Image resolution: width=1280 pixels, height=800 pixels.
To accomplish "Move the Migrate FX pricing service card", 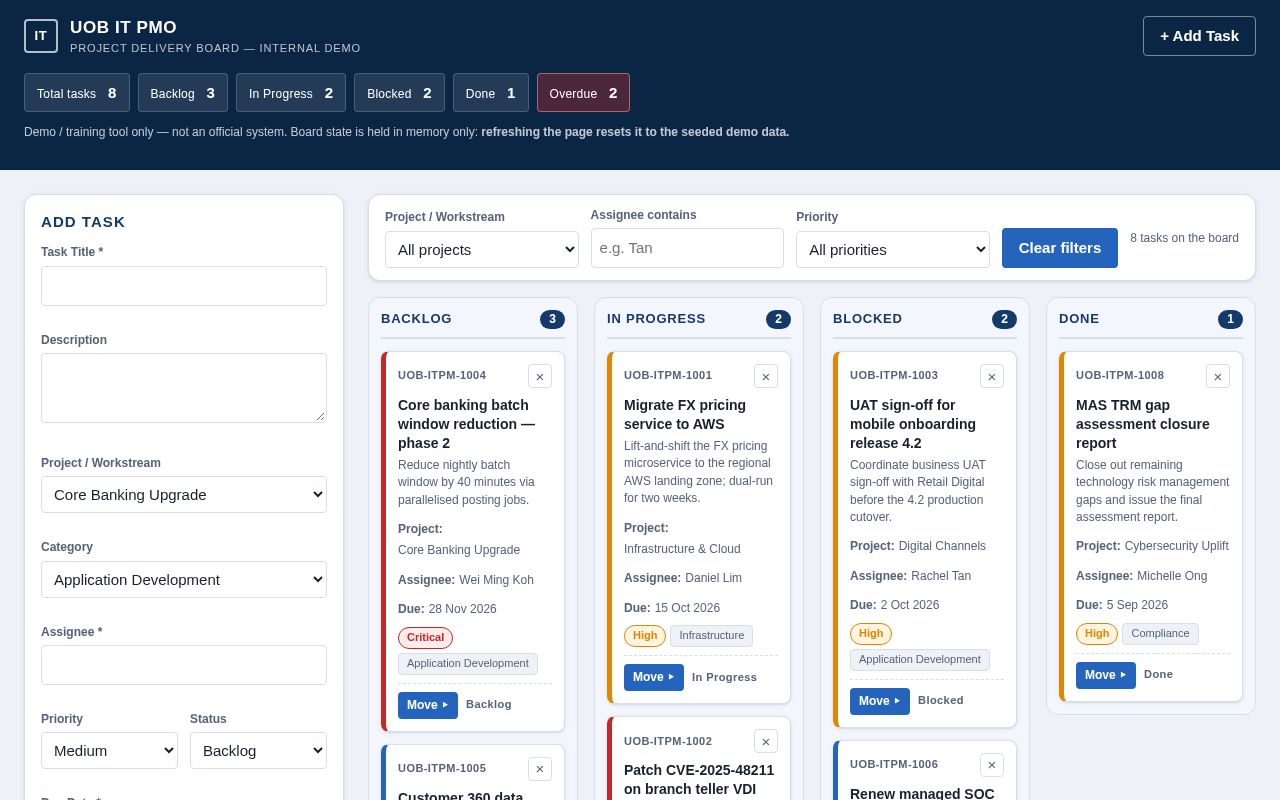I will [x=654, y=677].
